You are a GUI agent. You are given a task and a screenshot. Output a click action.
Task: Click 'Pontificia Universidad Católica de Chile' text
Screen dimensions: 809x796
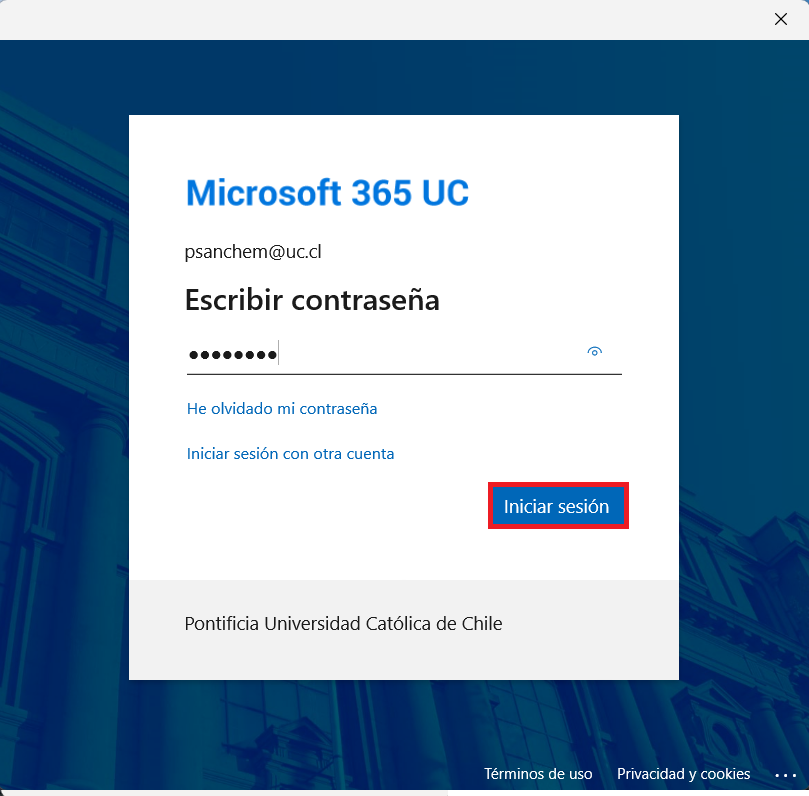click(x=343, y=624)
